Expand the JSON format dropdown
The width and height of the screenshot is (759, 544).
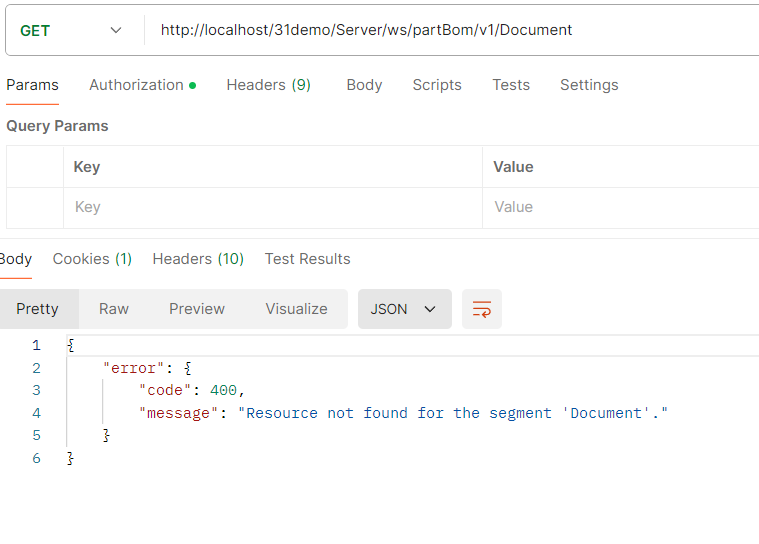(x=404, y=309)
